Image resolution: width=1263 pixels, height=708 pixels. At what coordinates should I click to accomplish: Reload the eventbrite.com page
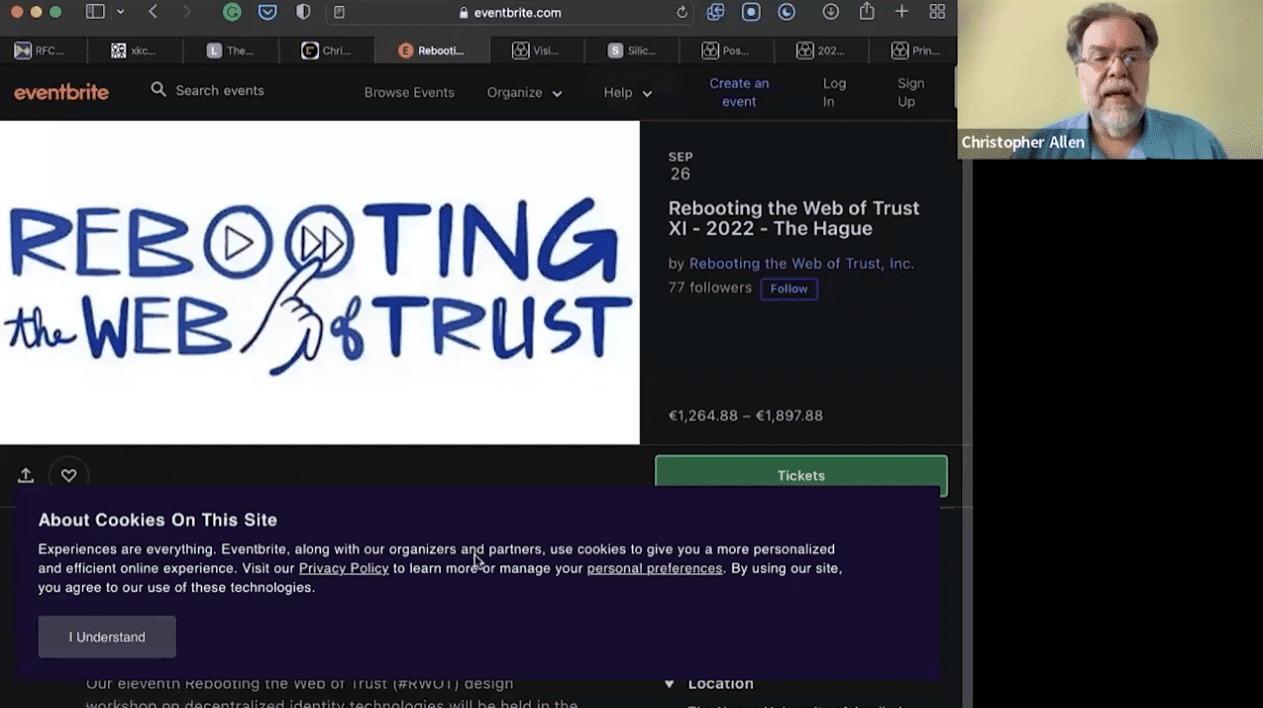click(x=682, y=13)
